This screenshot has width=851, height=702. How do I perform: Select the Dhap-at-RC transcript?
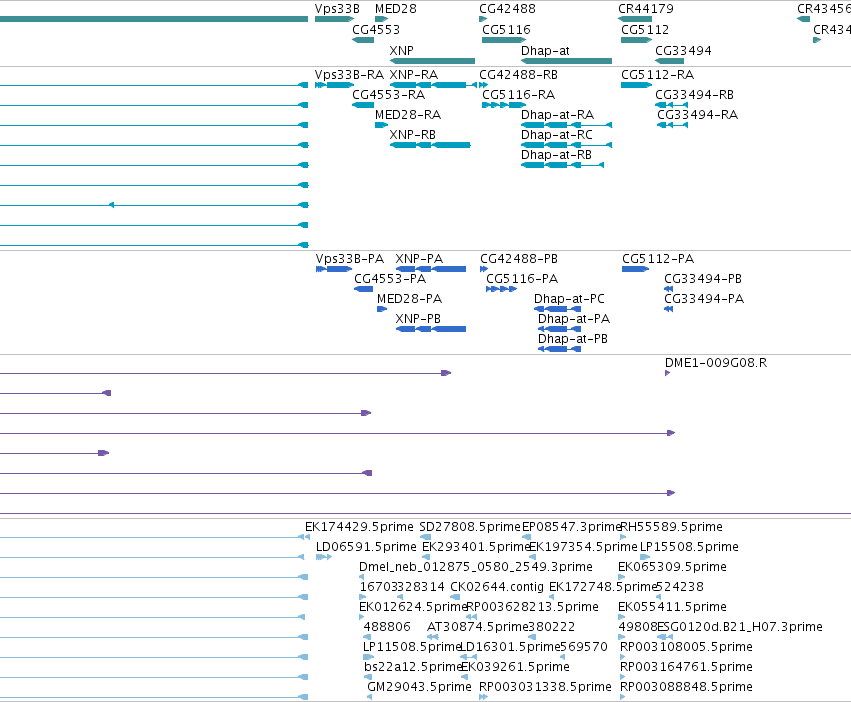pos(567,145)
